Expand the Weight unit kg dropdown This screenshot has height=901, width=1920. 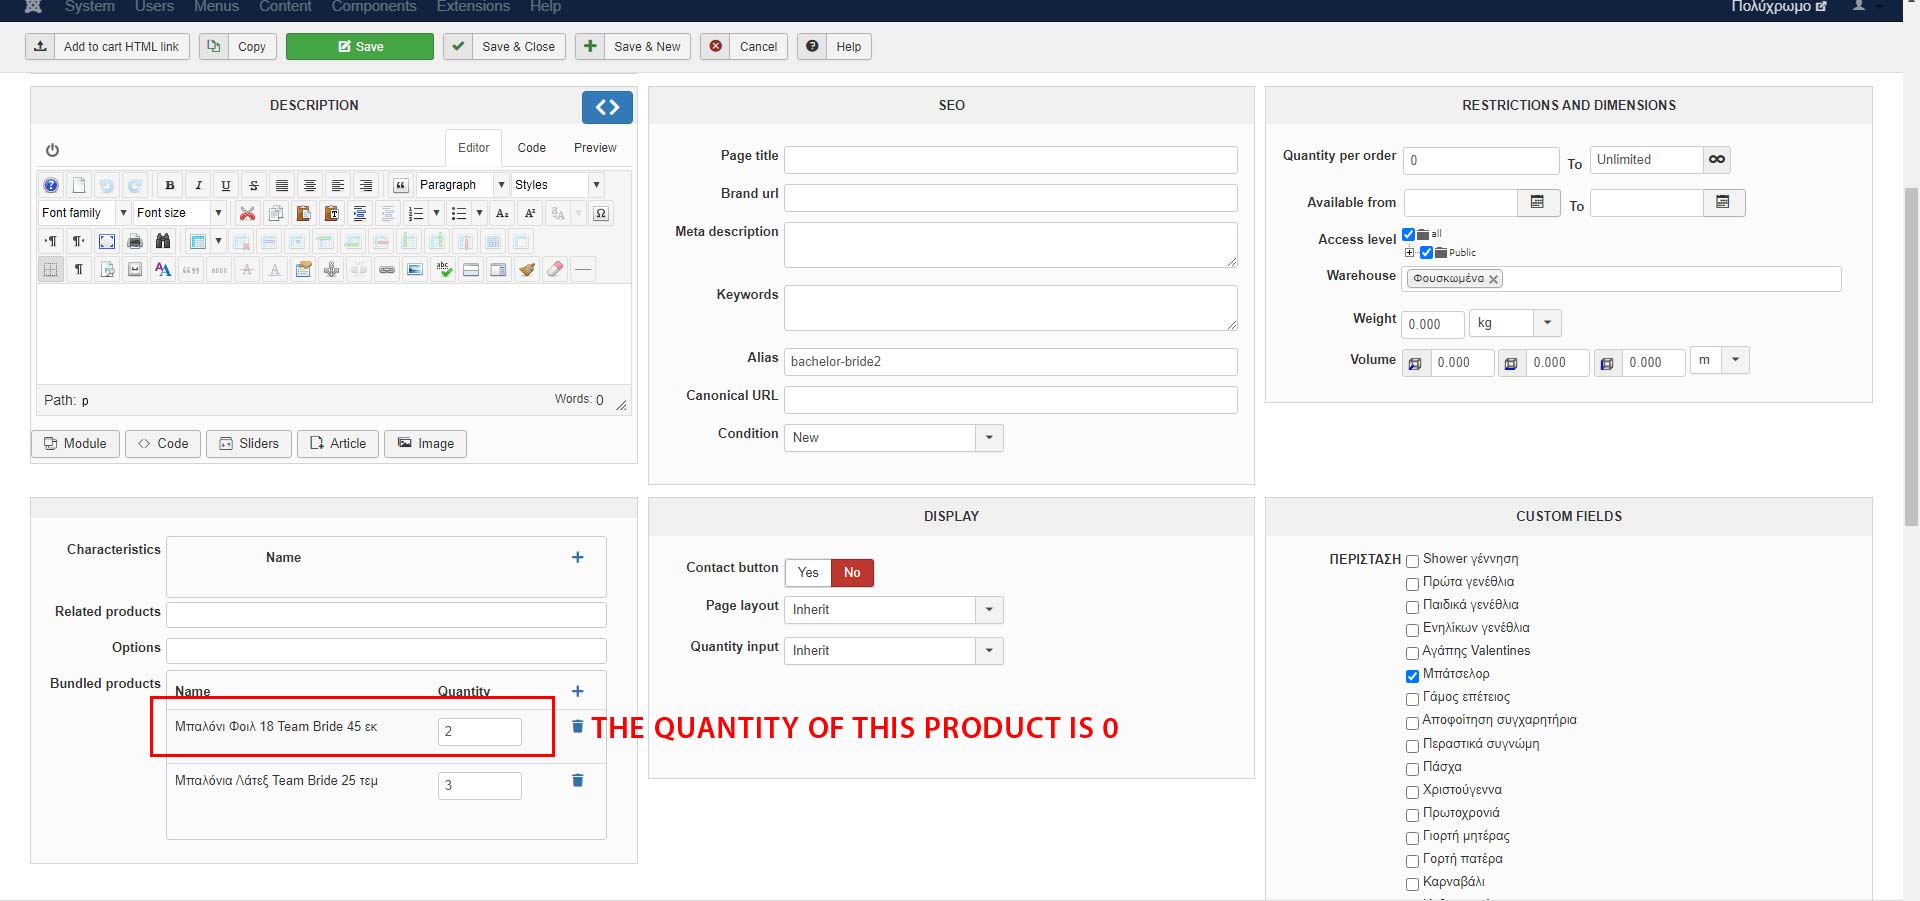tap(1546, 323)
